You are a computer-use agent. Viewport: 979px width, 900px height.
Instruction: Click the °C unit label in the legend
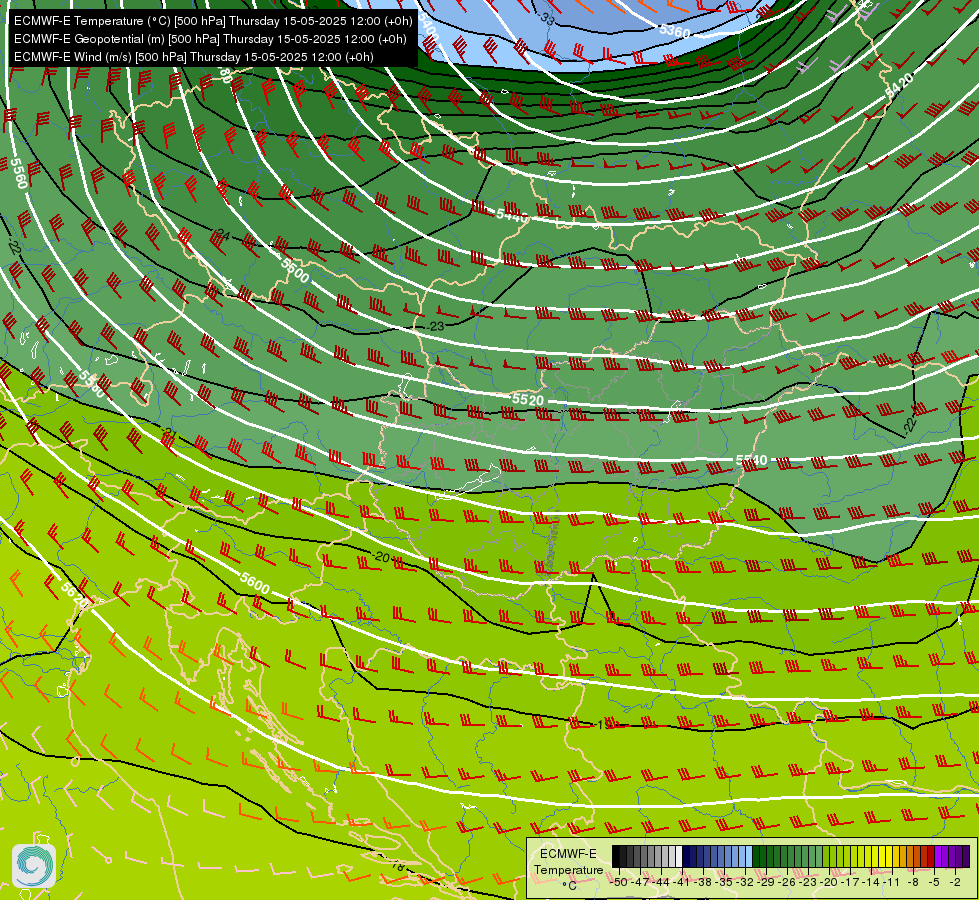pyautogui.click(x=569, y=886)
